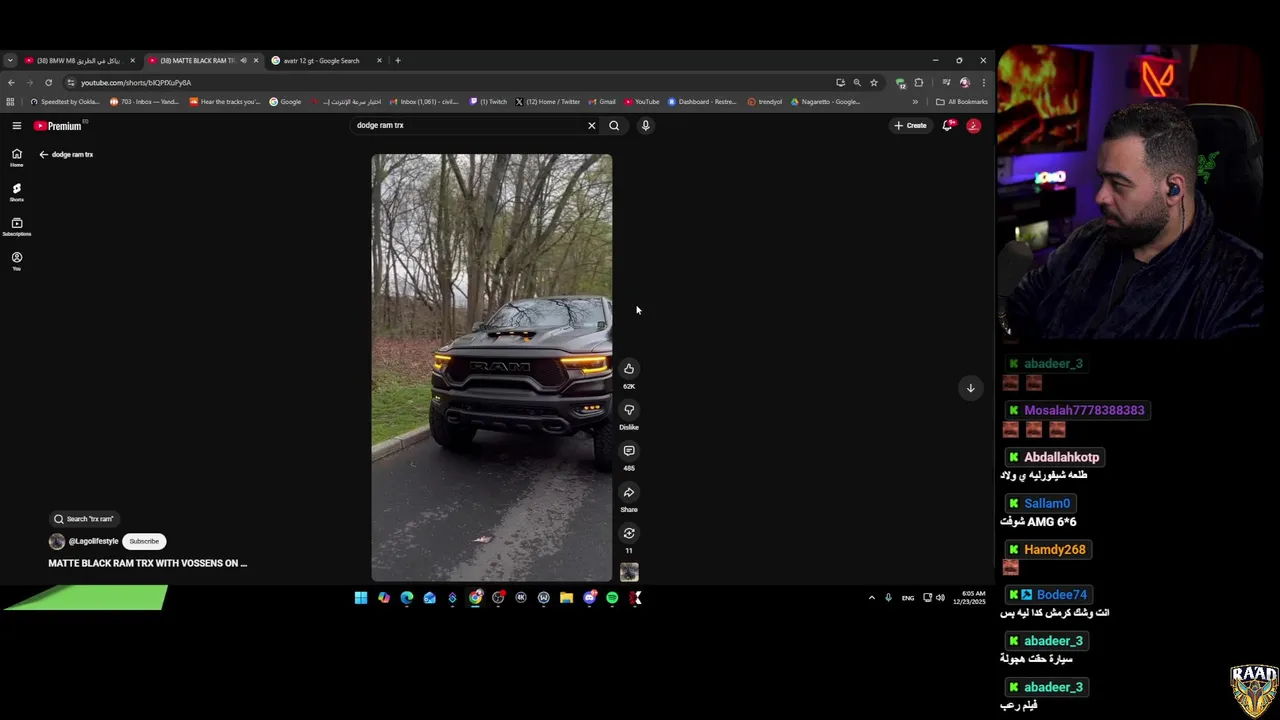The height and width of the screenshot is (720, 1280).
Task: Go to YouTube Home in the sidebar
Action: [16, 157]
